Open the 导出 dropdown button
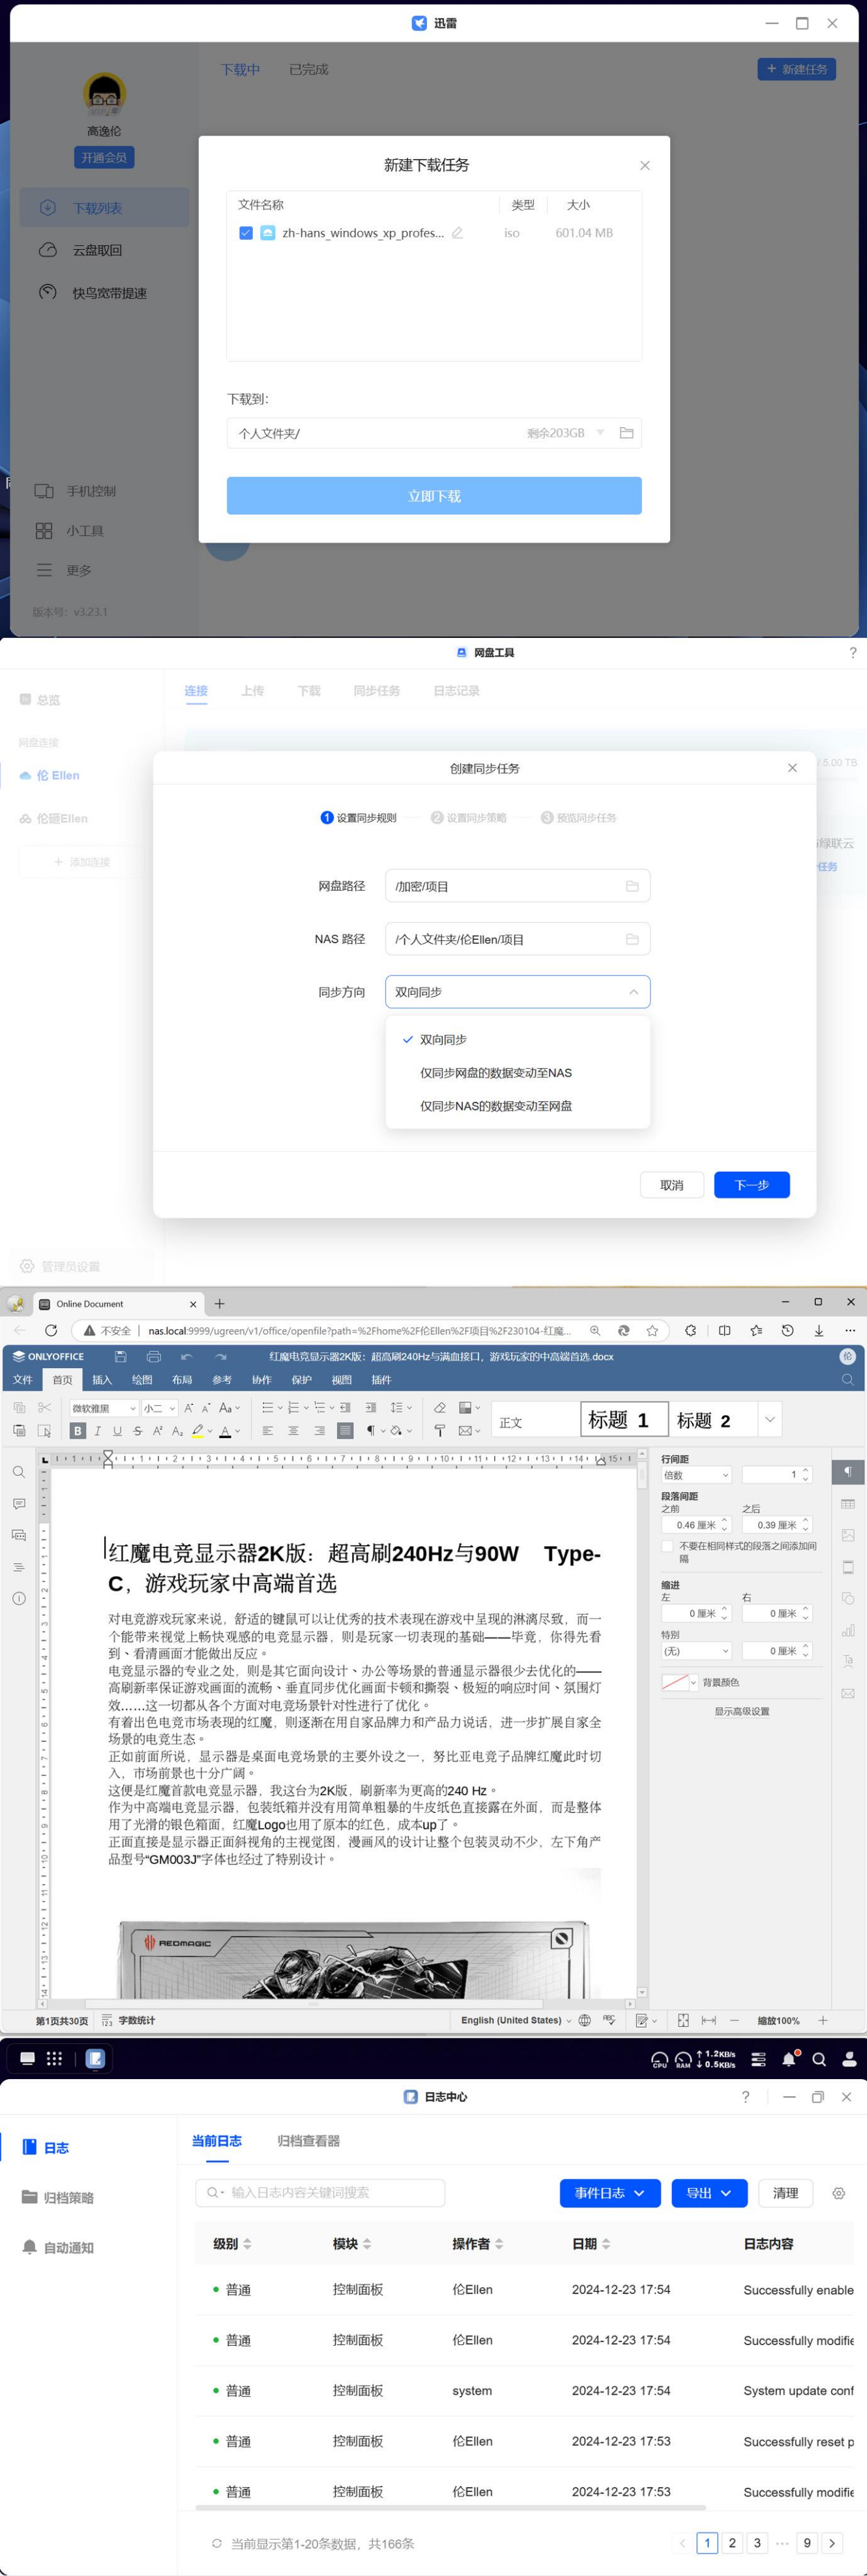Image resolution: width=867 pixels, height=2576 pixels. click(x=709, y=2193)
